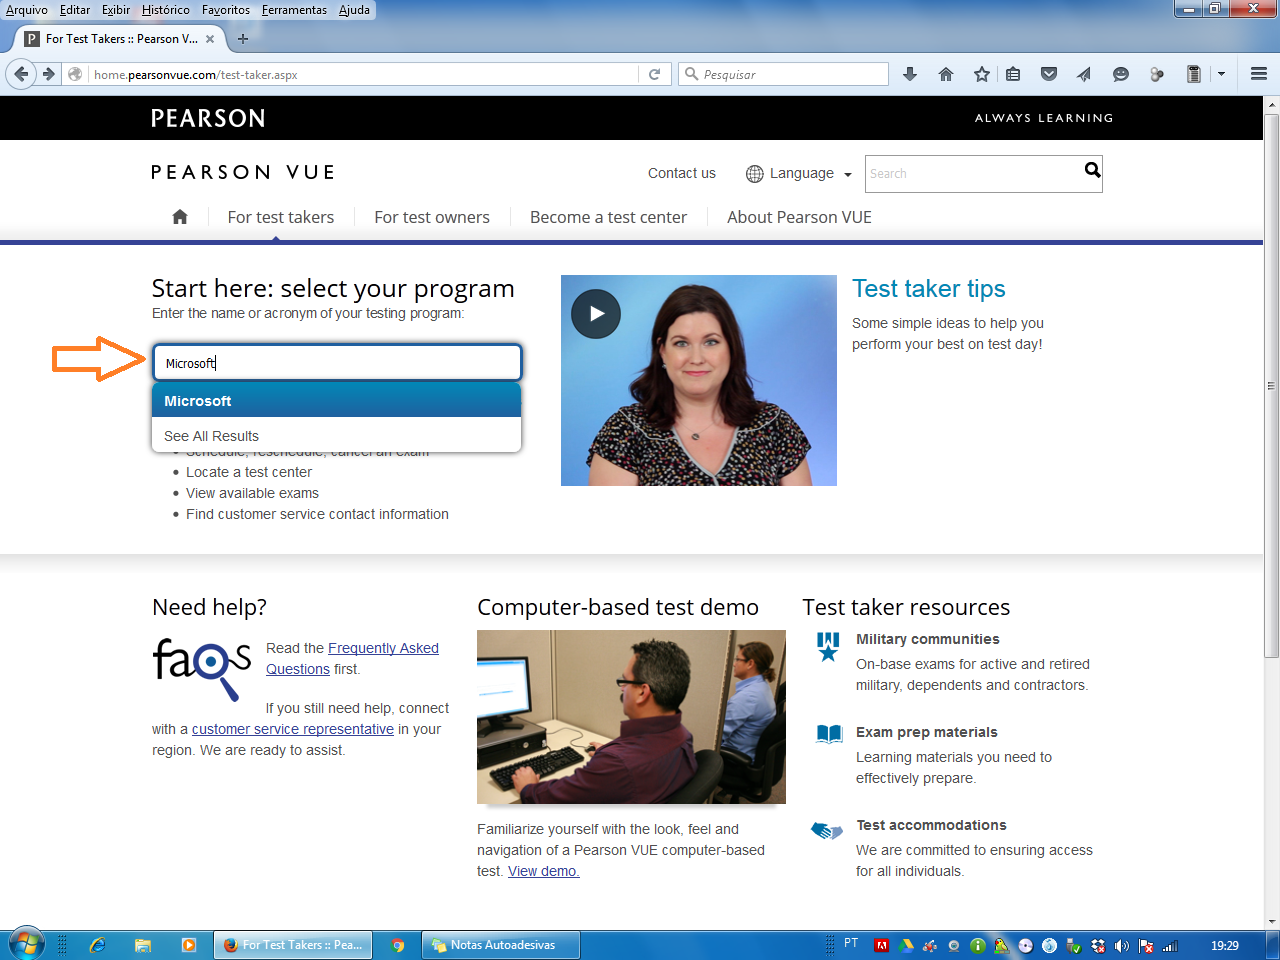Click the address bar URL field
This screenshot has height=960, width=1280.
(365, 74)
